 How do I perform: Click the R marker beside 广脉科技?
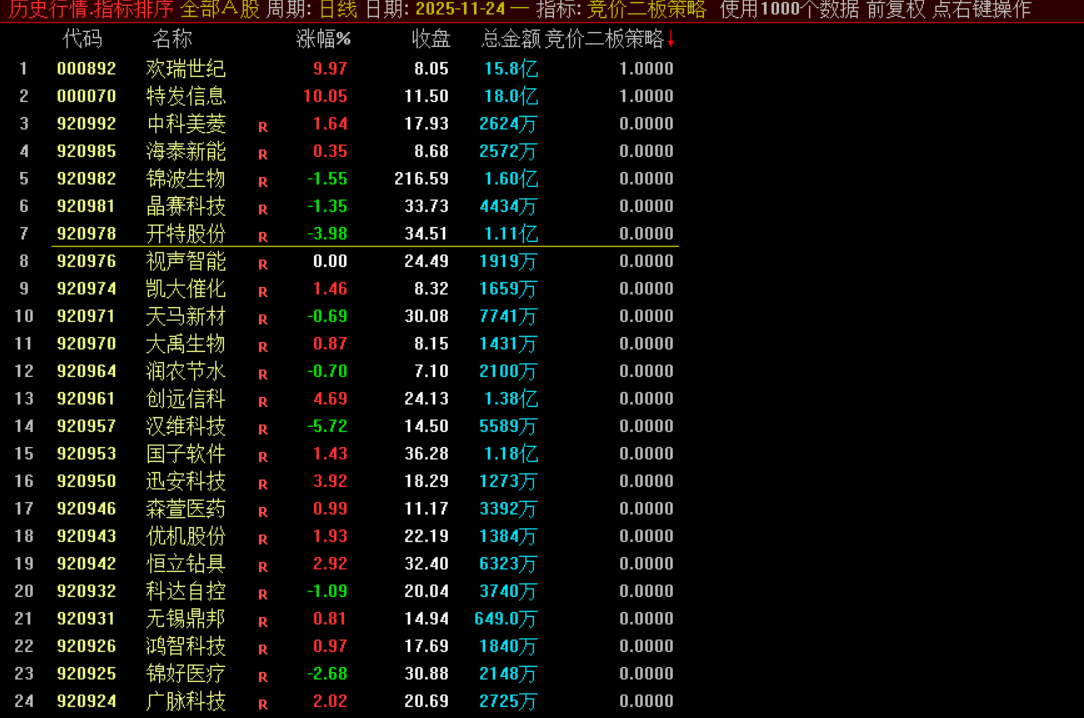point(263,704)
